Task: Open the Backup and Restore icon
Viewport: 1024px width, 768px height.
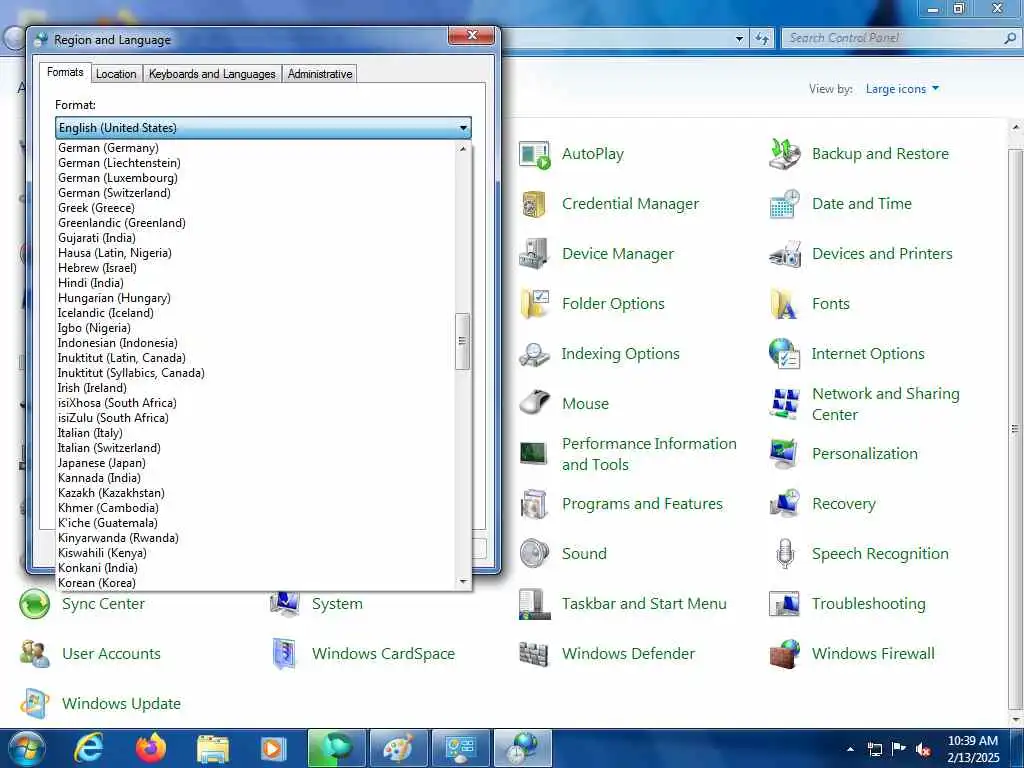Action: click(x=784, y=154)
